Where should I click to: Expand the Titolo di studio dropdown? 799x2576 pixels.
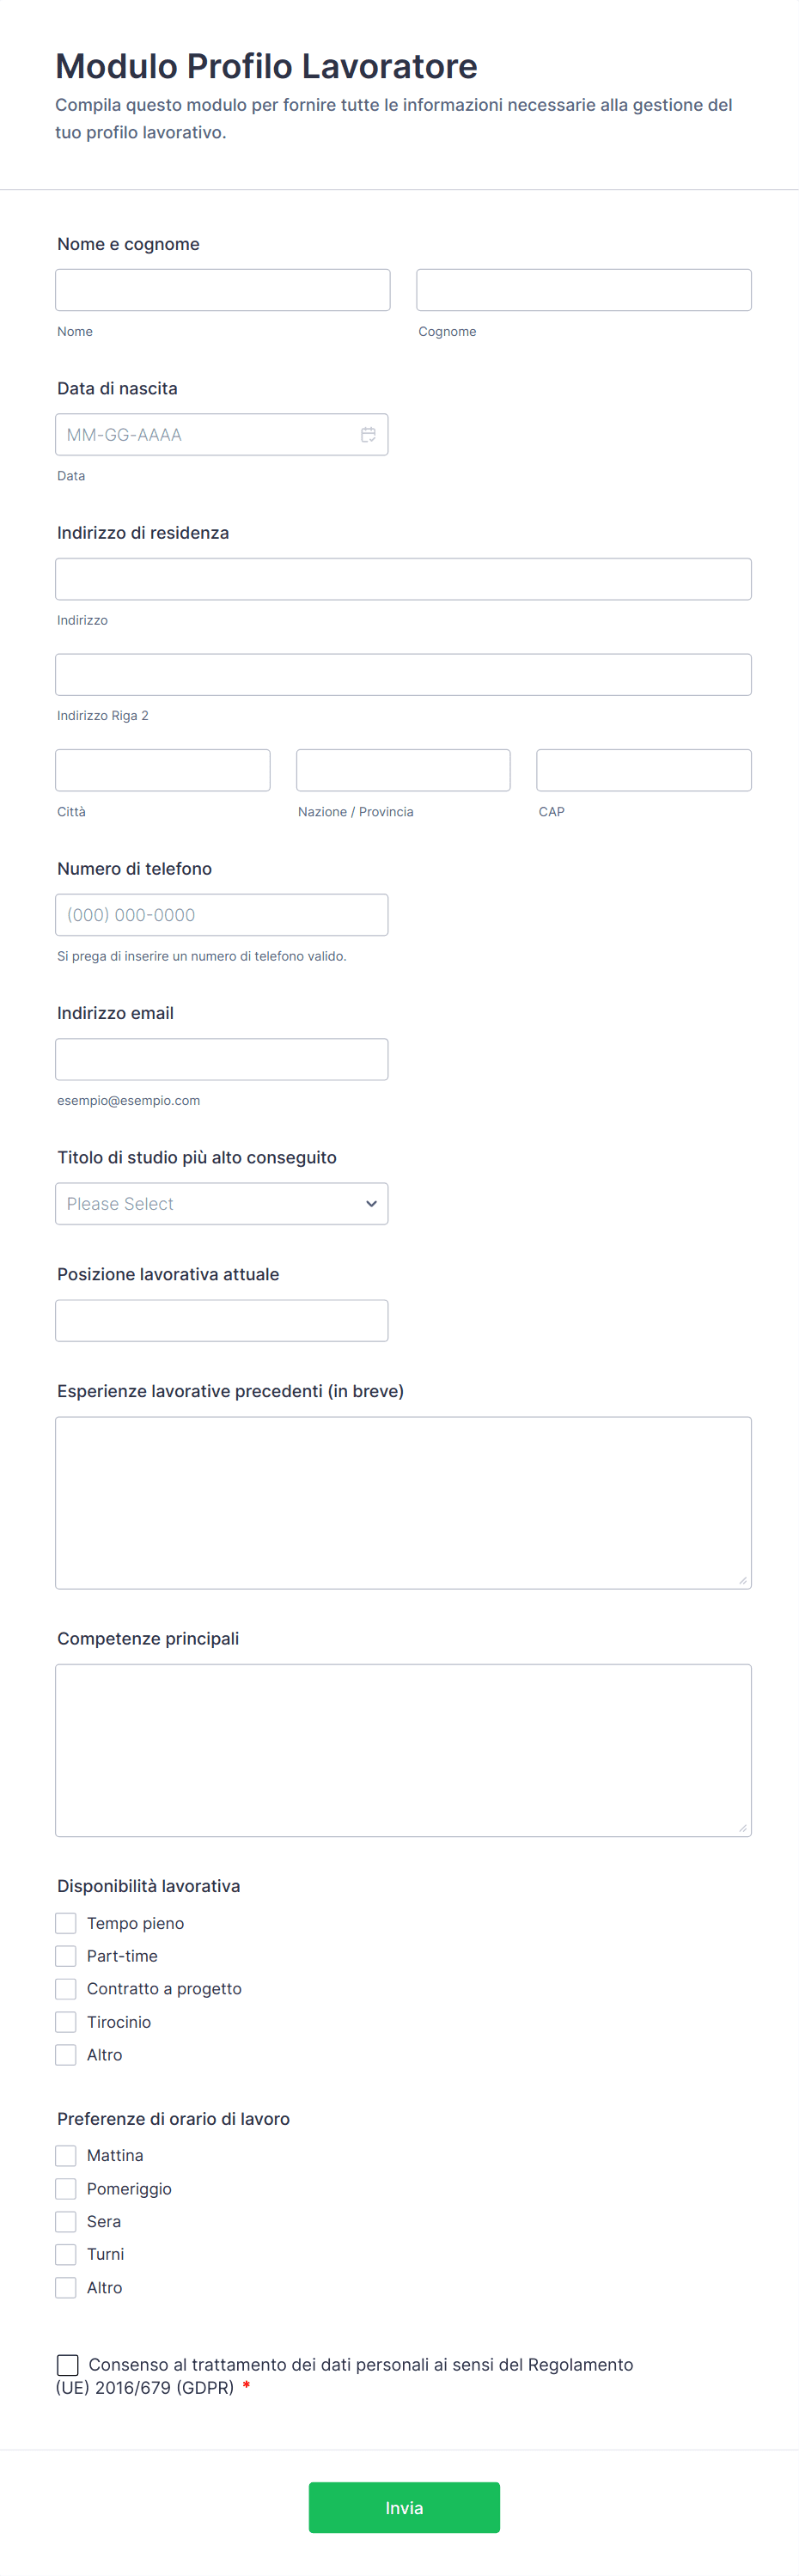pyautogui.click(x=221, y=1204)
